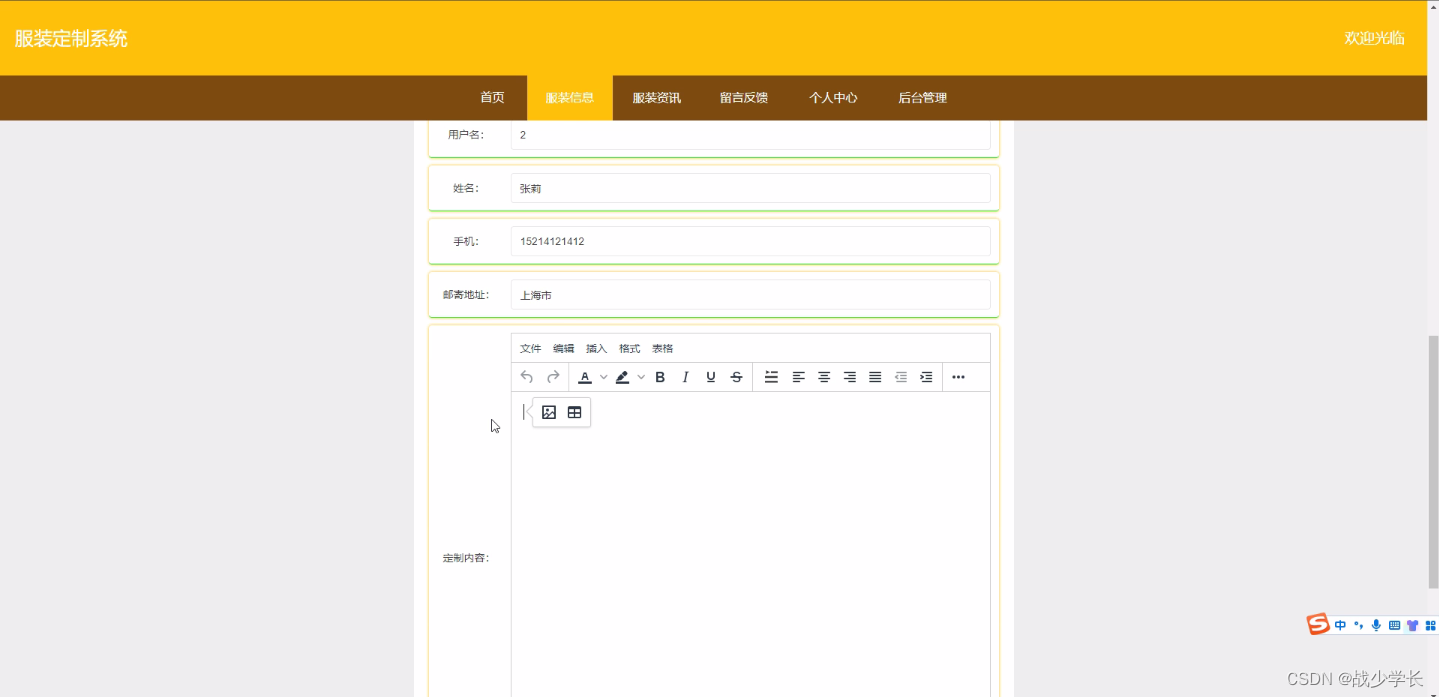Select the 服装信息 navigation tab
Image resolution: width=1439 pixels, height=697 pixels.
point(570,98)
